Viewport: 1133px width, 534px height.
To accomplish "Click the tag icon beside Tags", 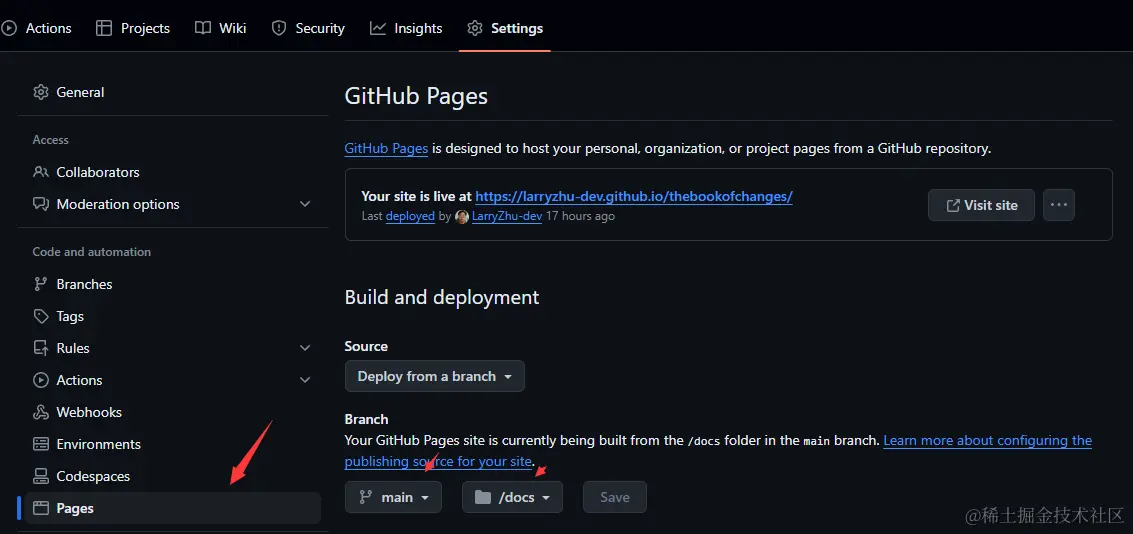I will [x=41, y=316].
